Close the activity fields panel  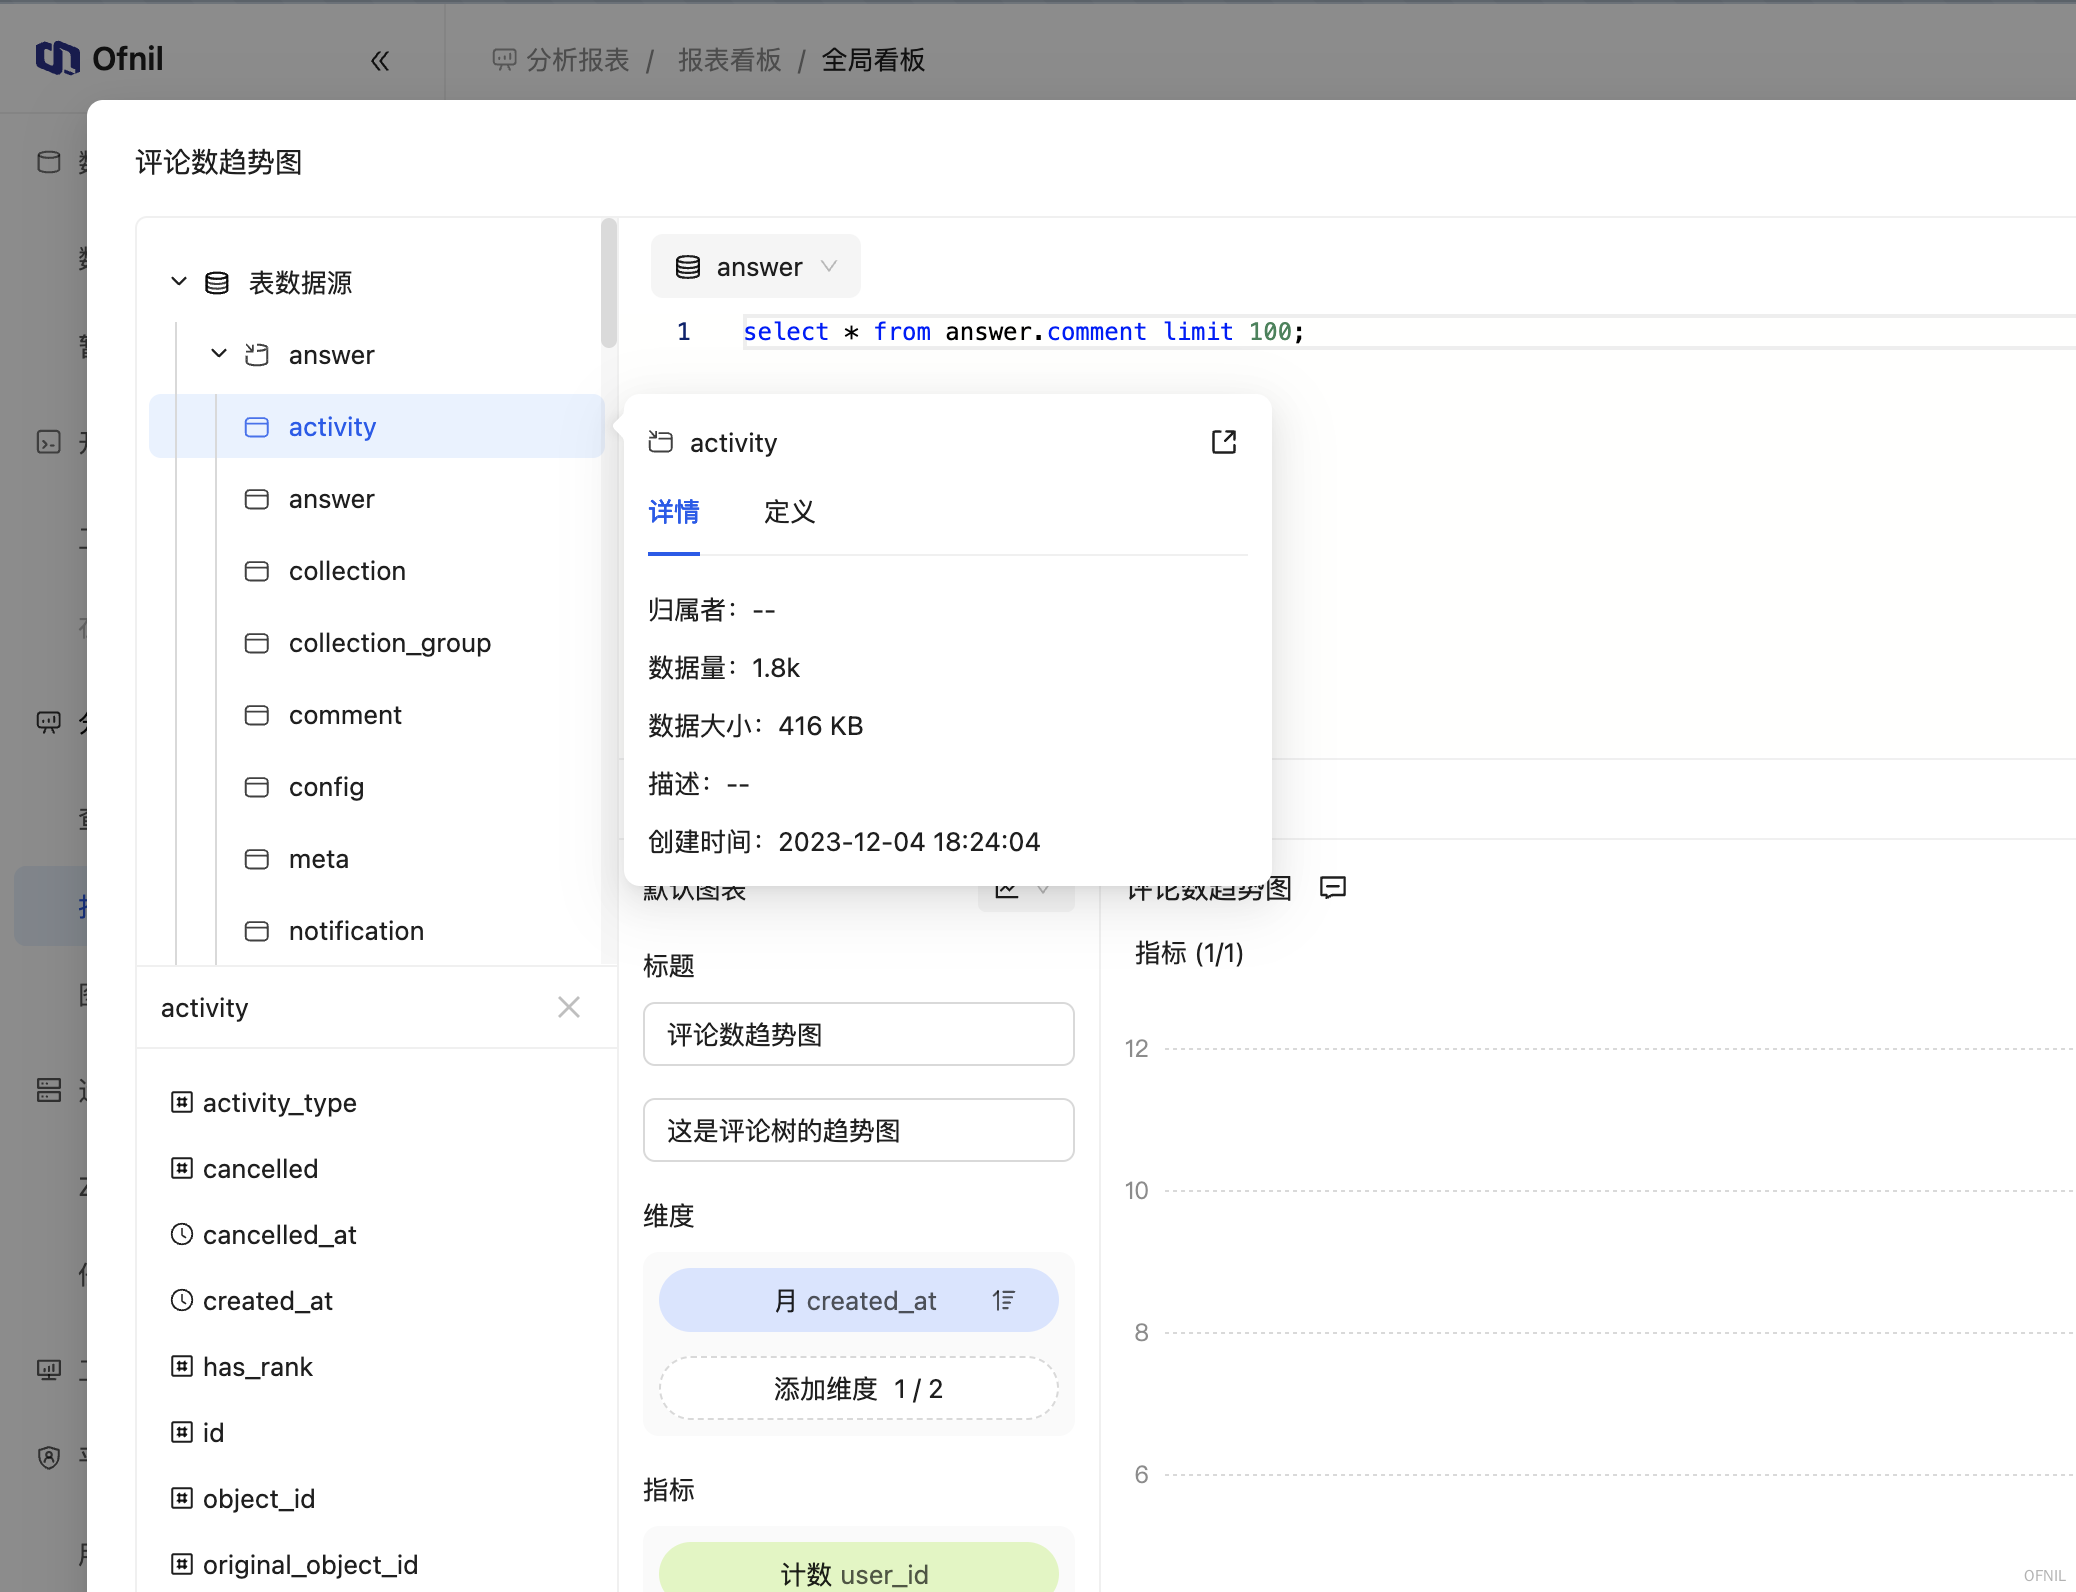click(569, 1007)
